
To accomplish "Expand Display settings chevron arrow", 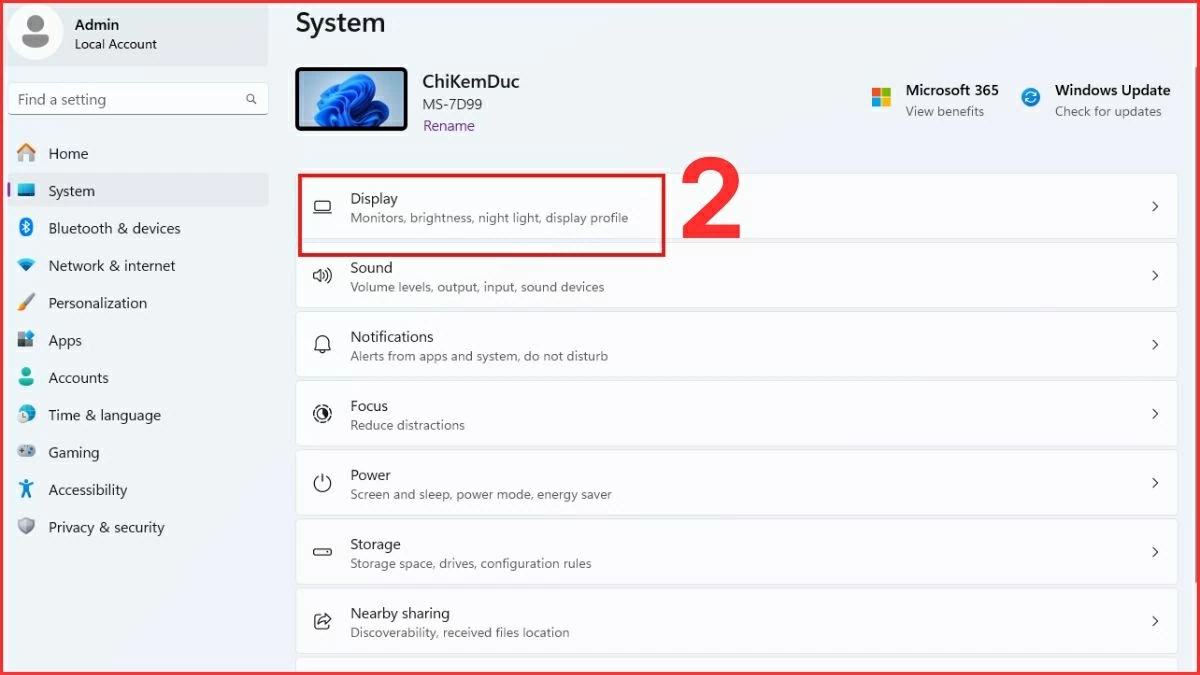I will (1155, 207).
